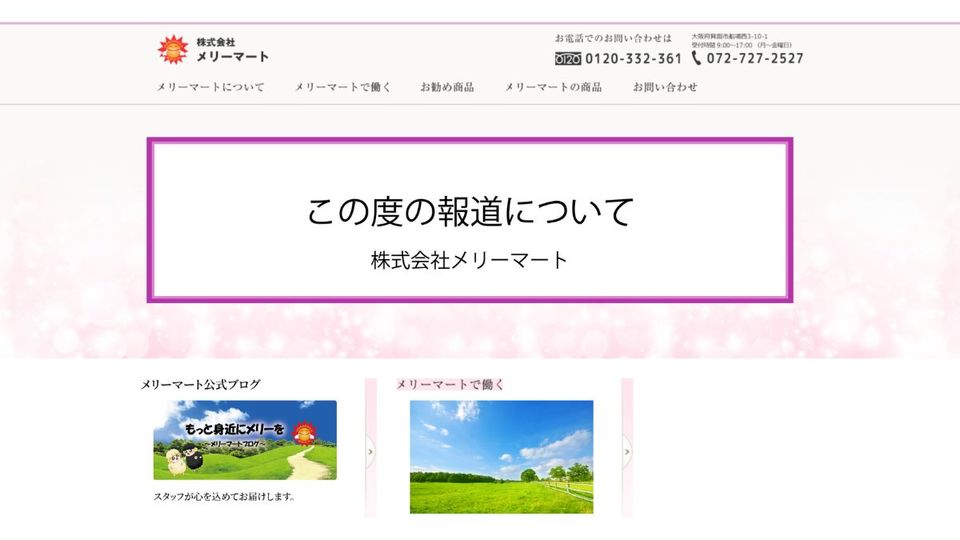
Task: Click the phone number 0120-332-361
Action: [633, 59]
